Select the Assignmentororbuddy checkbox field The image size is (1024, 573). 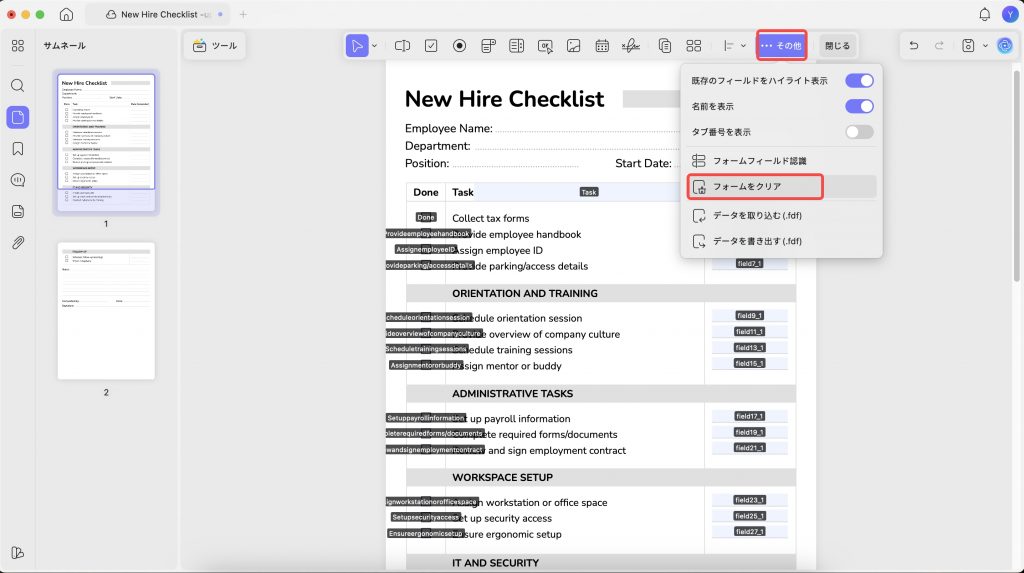coord(426,365)
